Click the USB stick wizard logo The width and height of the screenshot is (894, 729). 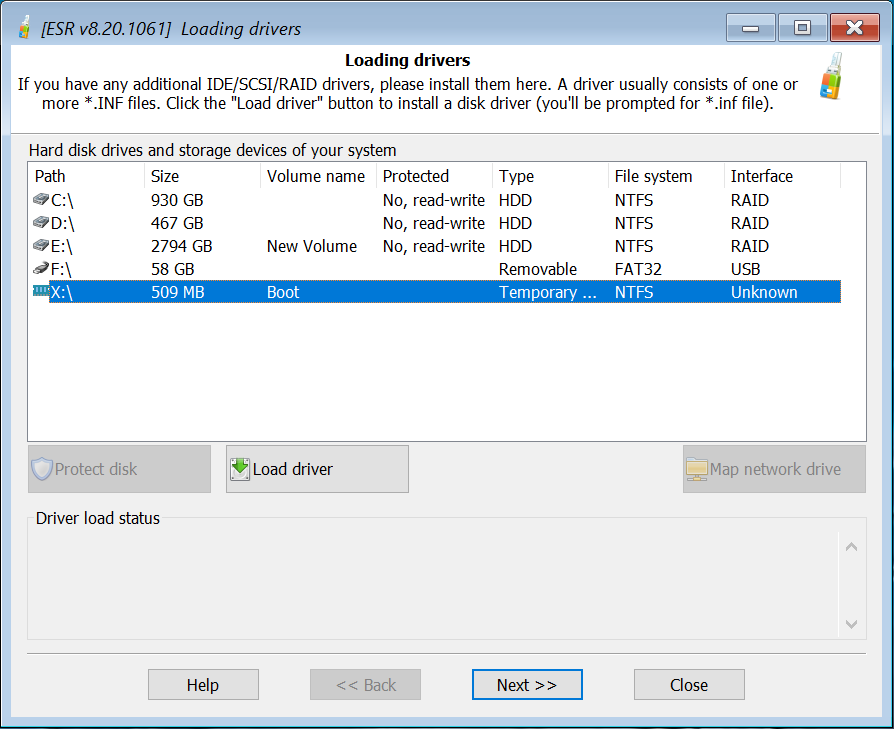(831, 77)
